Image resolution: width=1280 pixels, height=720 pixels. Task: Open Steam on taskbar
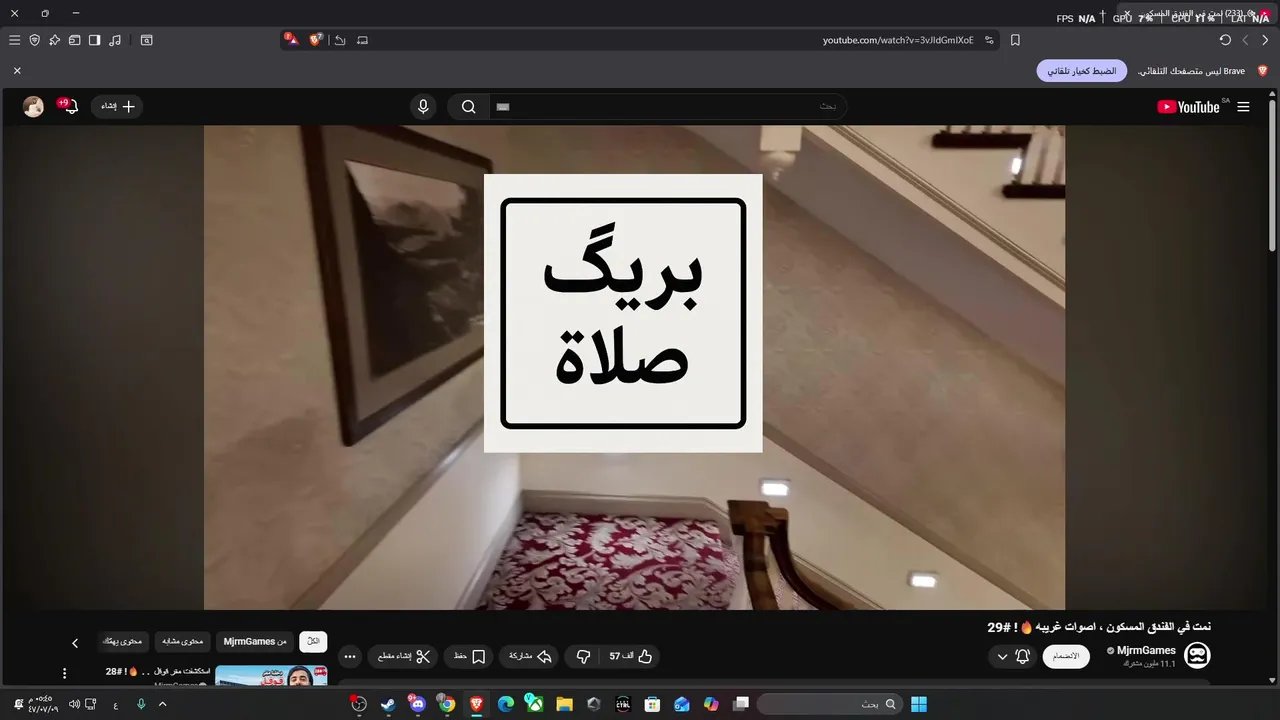[x=388, y=704]
